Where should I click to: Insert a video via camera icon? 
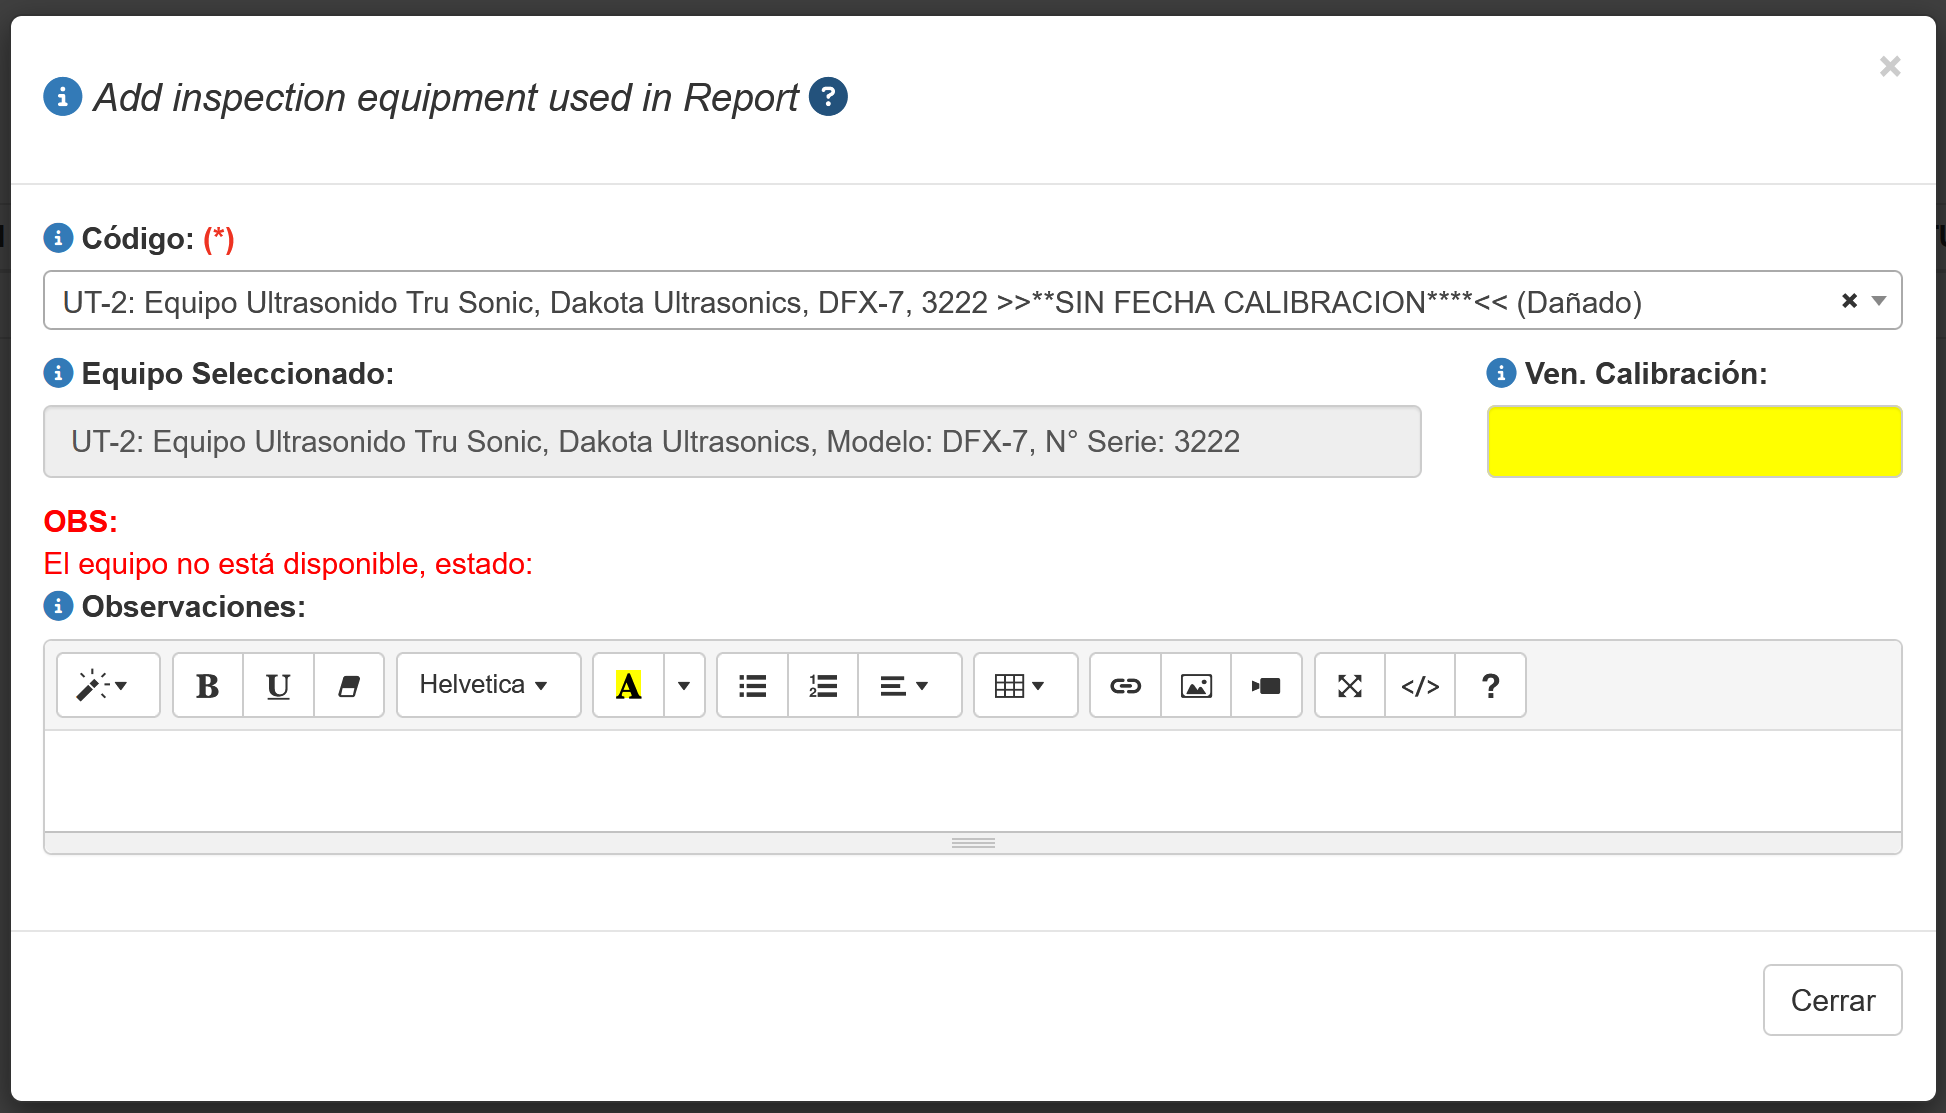(x=1266, y=686)
